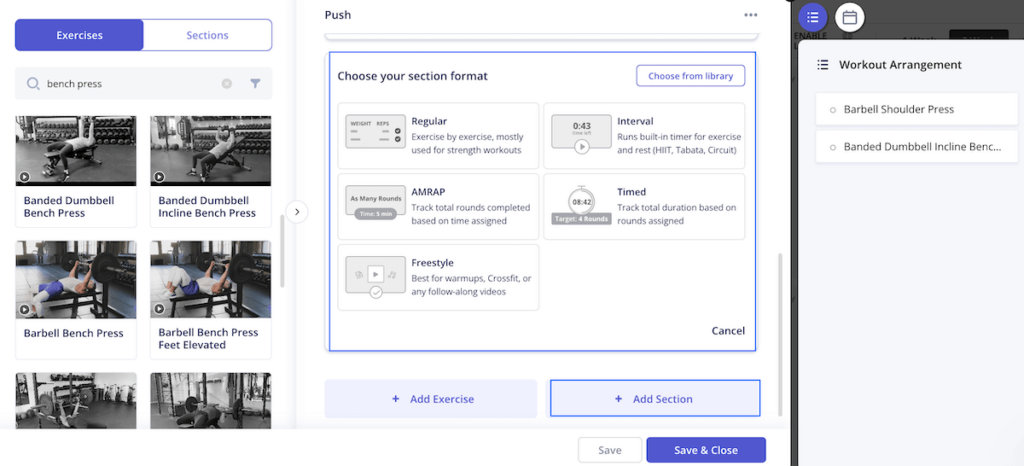Open the calendar view icon
Image resolution: width=1024 pixels, height=466 pixels.
pos(849,17)
